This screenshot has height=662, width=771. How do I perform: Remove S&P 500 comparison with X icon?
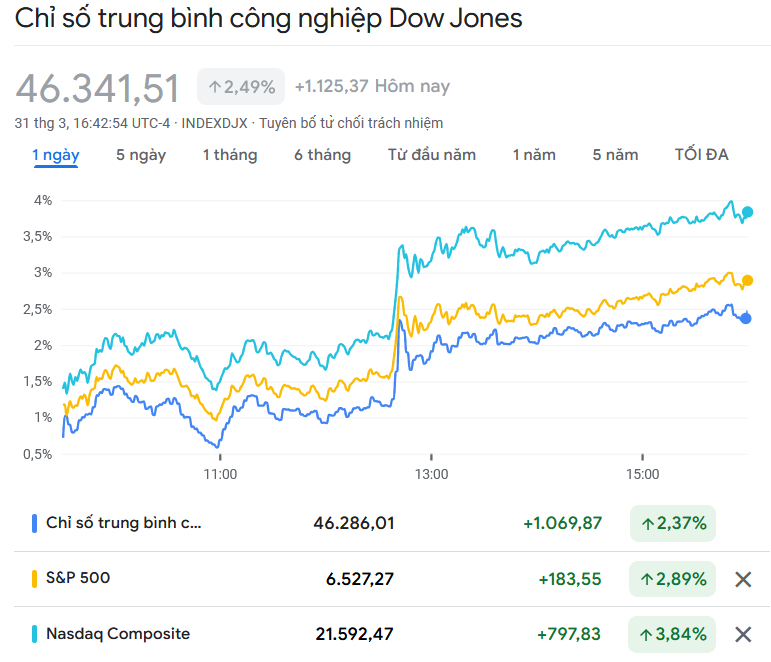point(743,579)
